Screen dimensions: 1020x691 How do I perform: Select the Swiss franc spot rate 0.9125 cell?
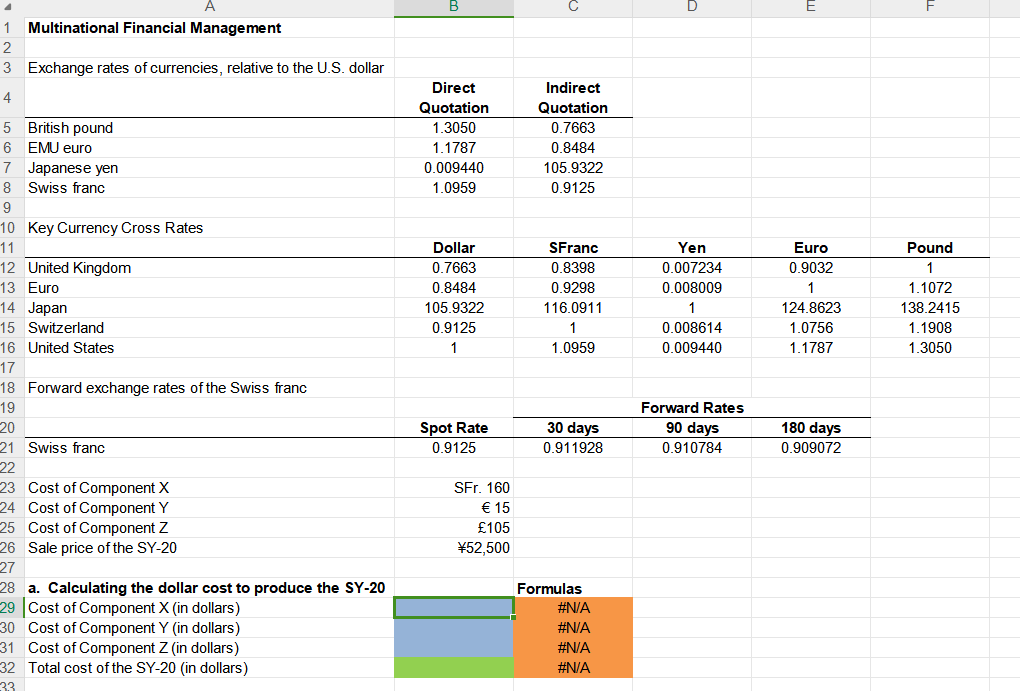(x=453, y=447)
